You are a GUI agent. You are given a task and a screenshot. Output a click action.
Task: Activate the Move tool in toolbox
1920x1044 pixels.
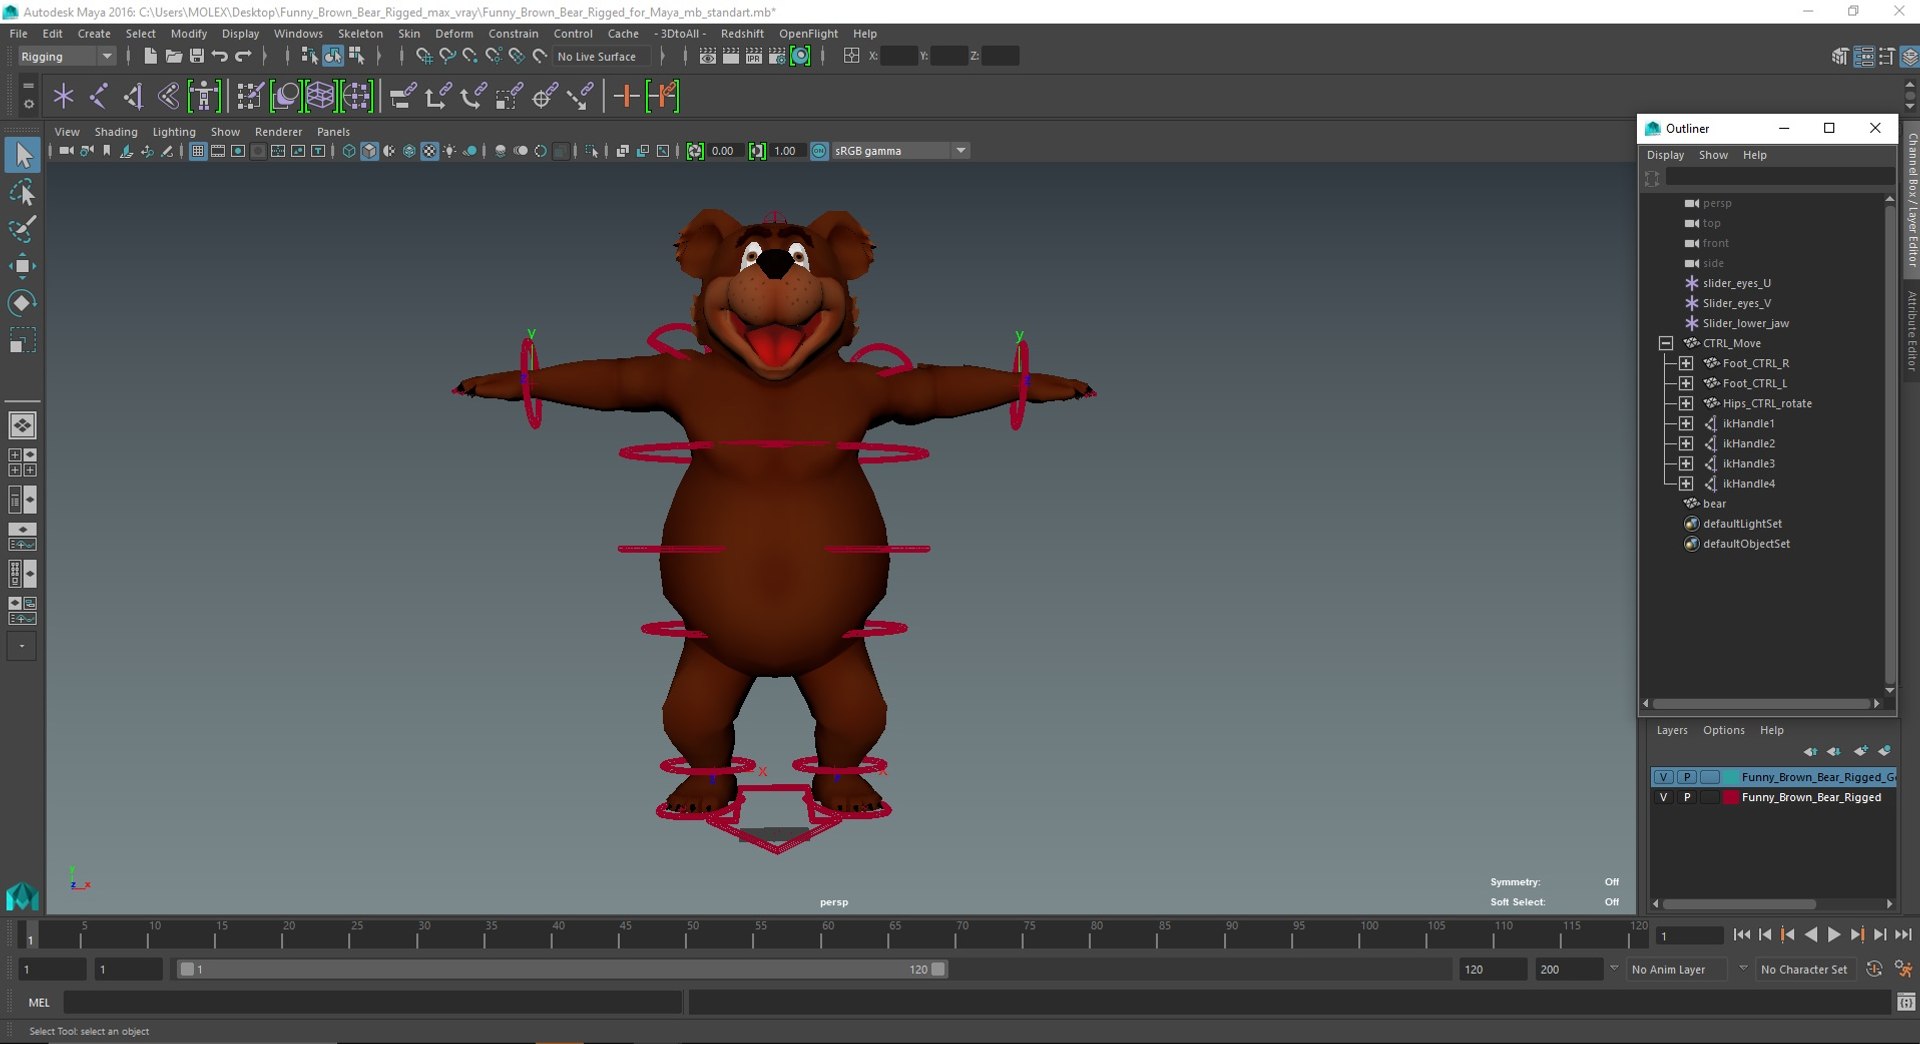tap(22, 266)
